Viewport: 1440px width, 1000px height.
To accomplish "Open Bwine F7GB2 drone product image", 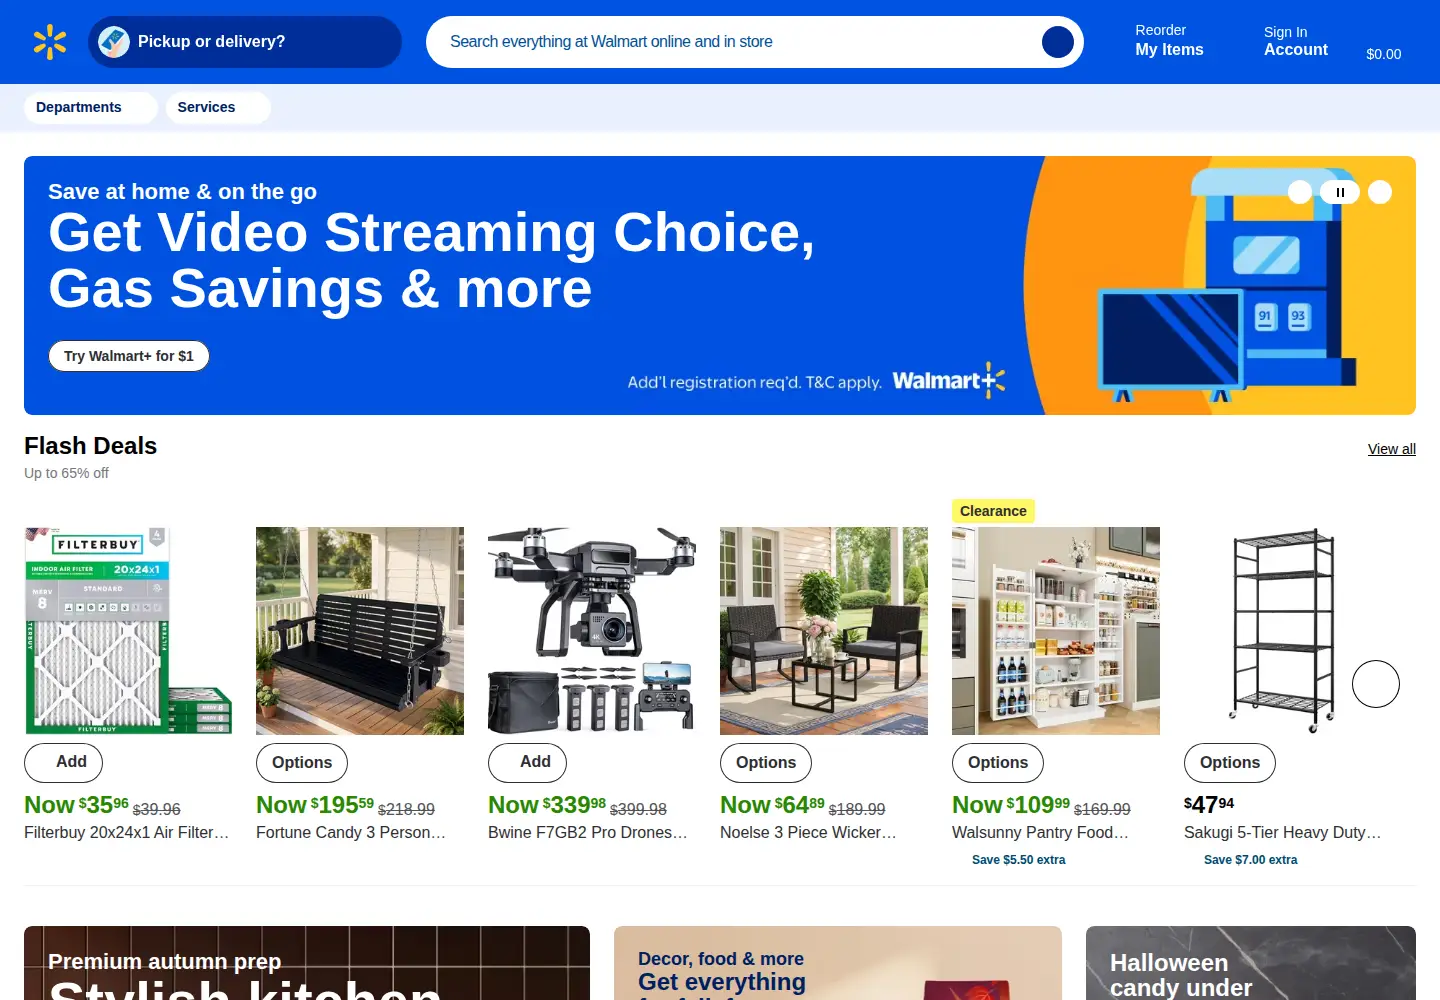I will (592, 631).
